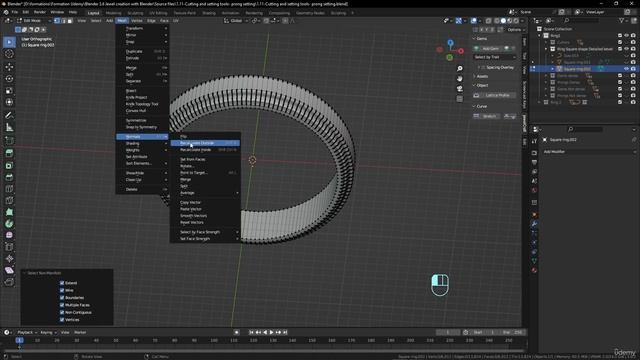Open the Edit Mode dropdown
Image resolution: width=640 pixels, height=360 pixels.
click(34, 20)
